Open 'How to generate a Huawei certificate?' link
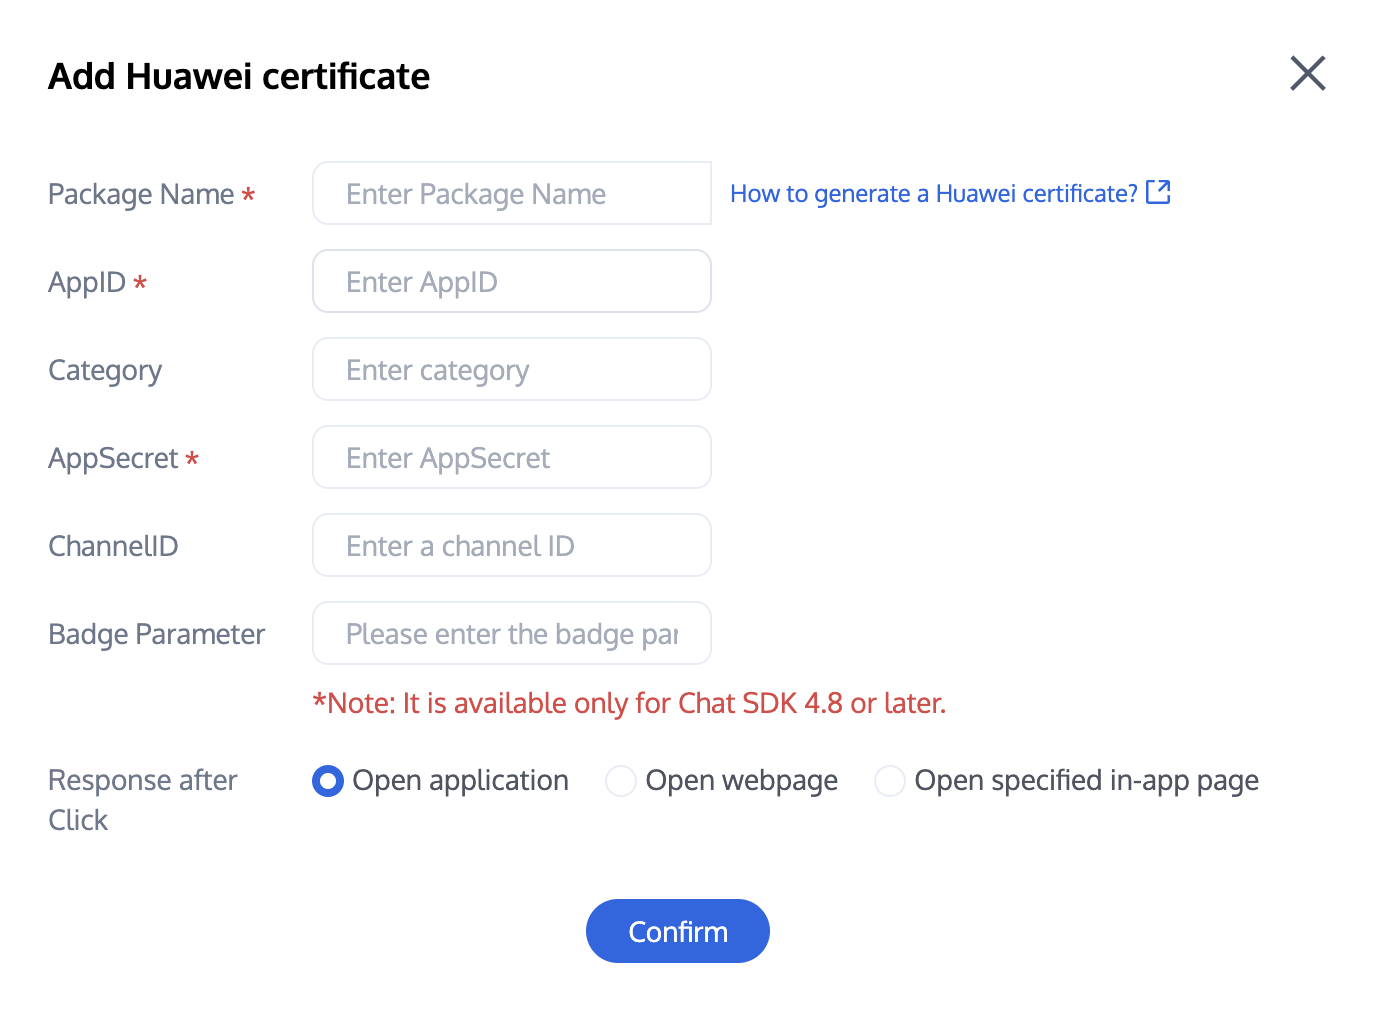Image resolution: width=1376 pixels, height=1010 pixels. coord(933,193)
